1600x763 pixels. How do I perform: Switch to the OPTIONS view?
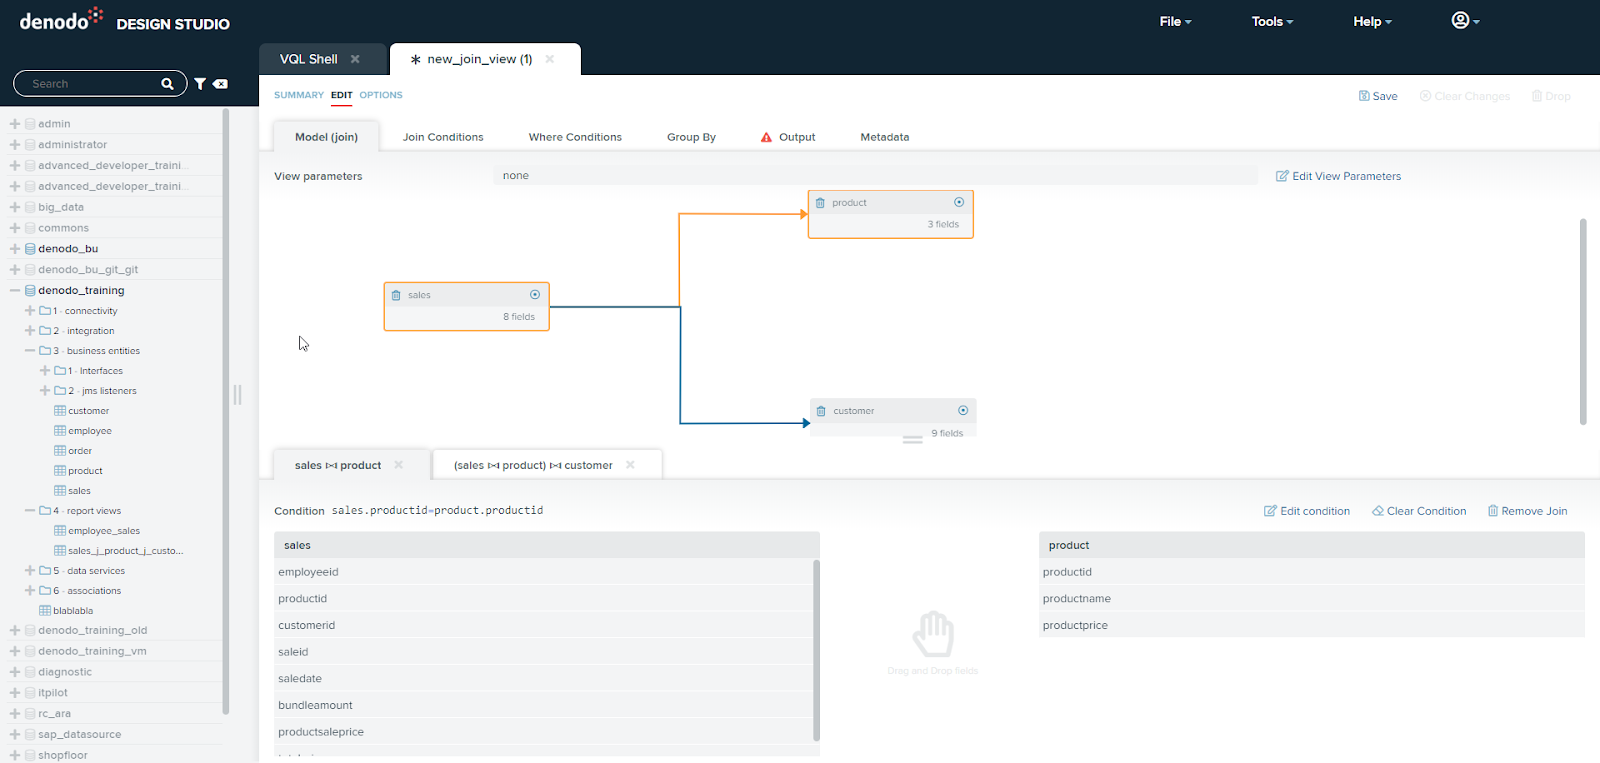click(x=381, y=95)
